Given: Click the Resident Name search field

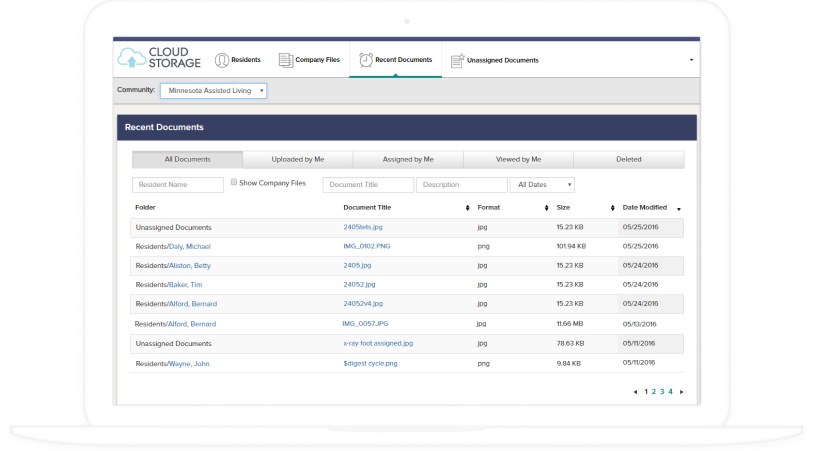Looking at the screenshot, I should 178,185.
